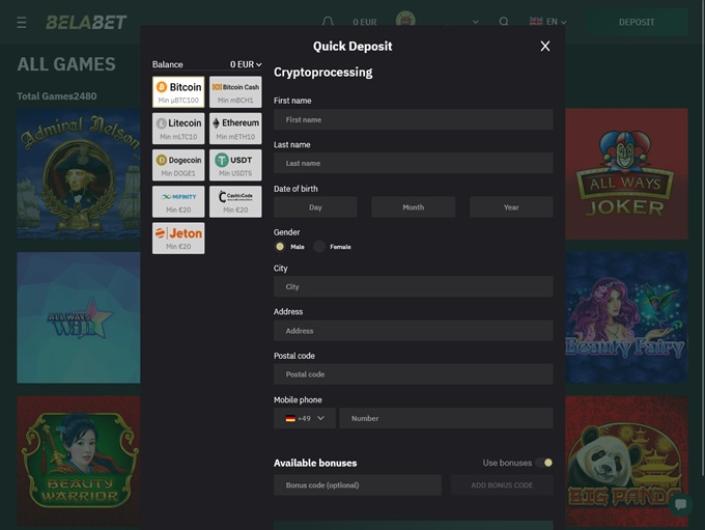
Task: Select USDT payment method
Action: point(235,165)
